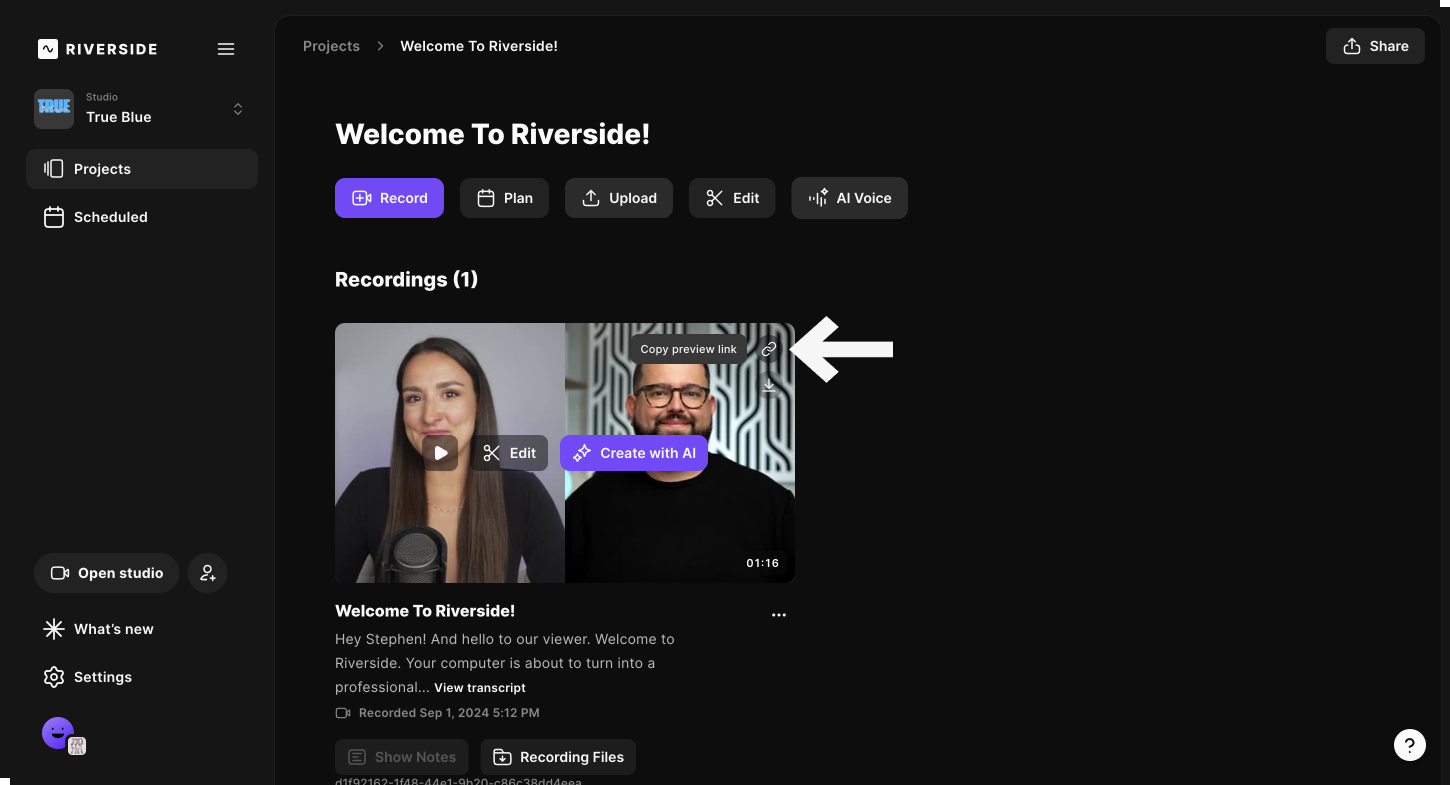Start a recording with the Record button
Viewport: 1450px width, 785px height.
[x=389, y=198]
